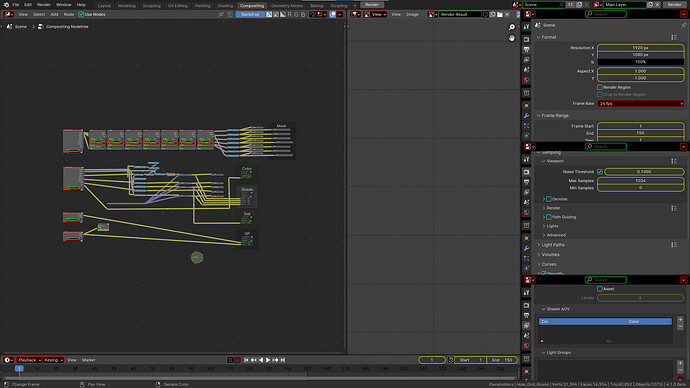Open the Render menu in top bar
Screen dimensions: 690x388
44,4
